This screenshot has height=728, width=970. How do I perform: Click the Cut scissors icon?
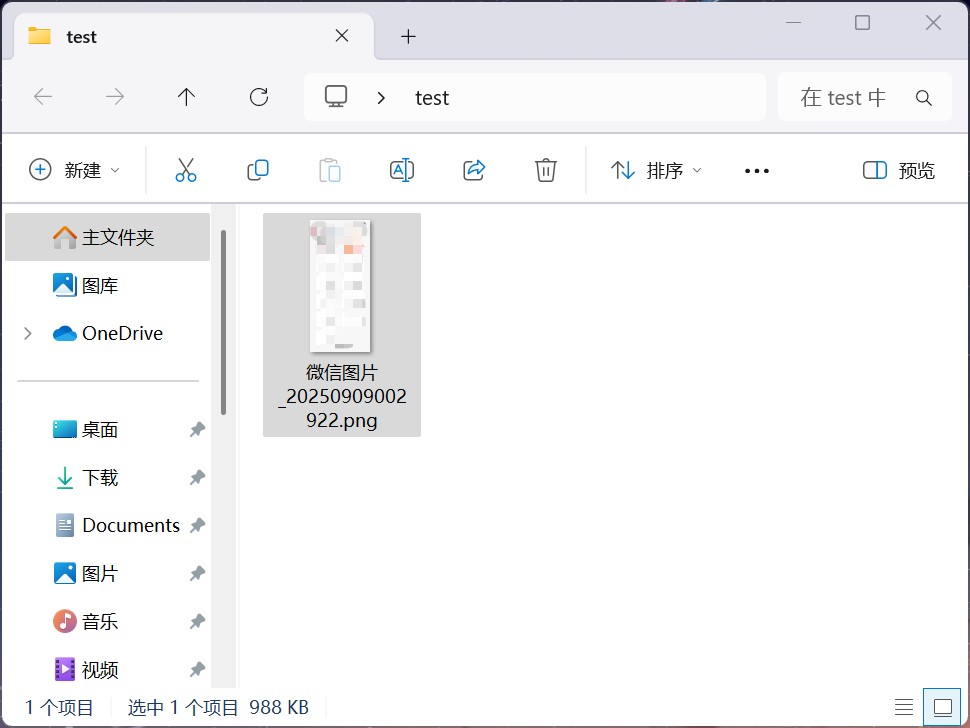186,170
